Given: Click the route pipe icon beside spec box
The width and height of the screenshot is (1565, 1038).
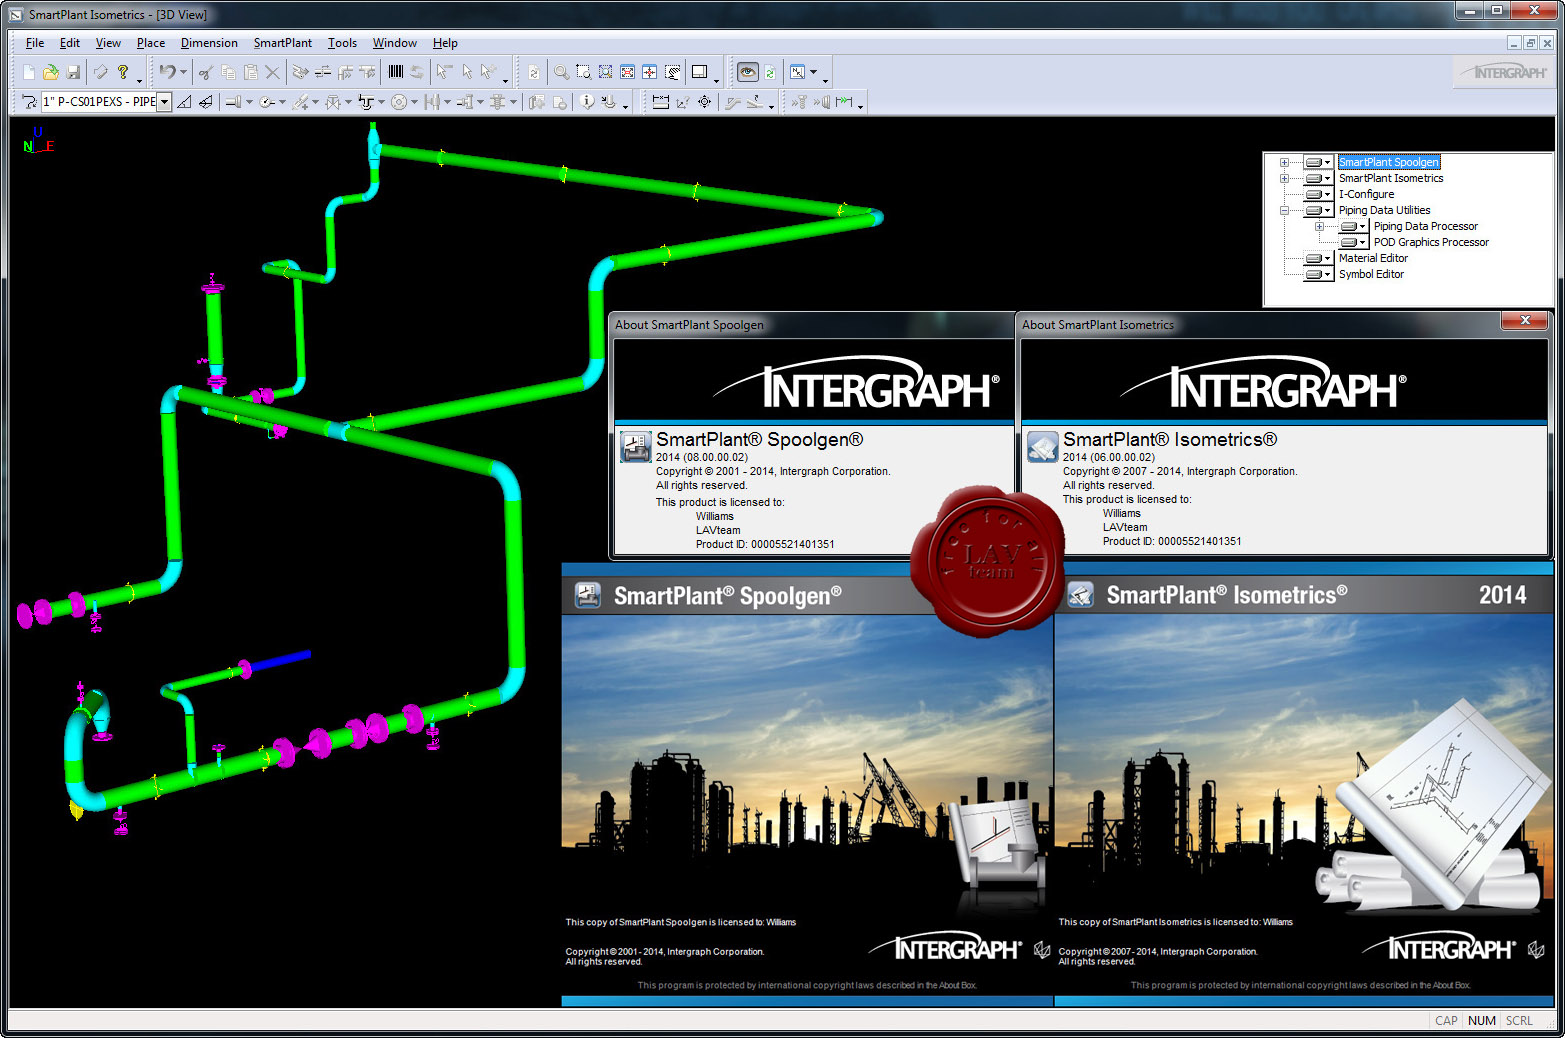Looking at the screenshot, I should pos(29,101).
